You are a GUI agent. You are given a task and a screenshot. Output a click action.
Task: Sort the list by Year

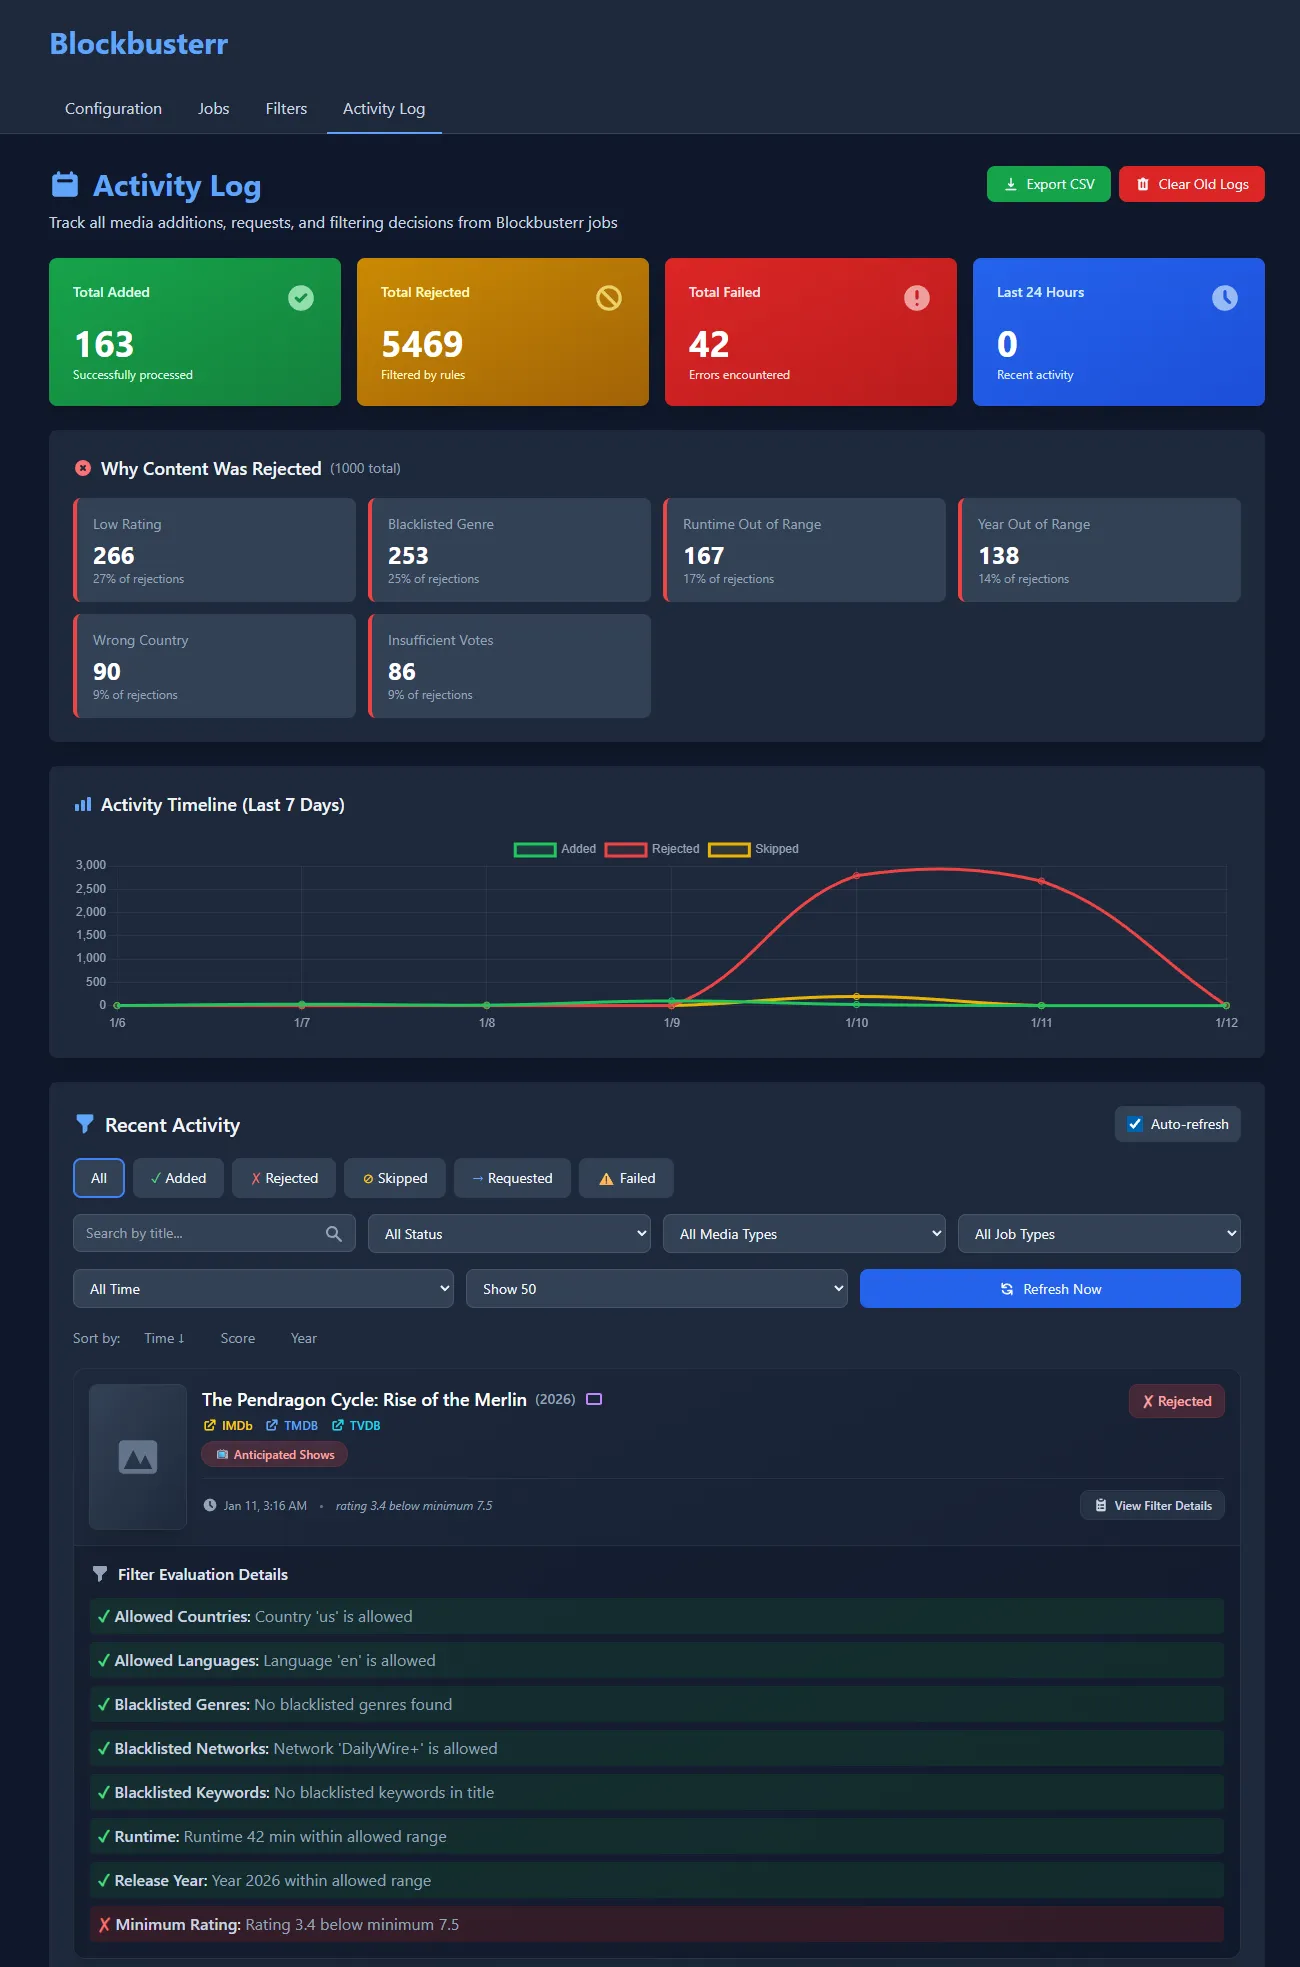pyautogui.click(x=304, y=1338)
